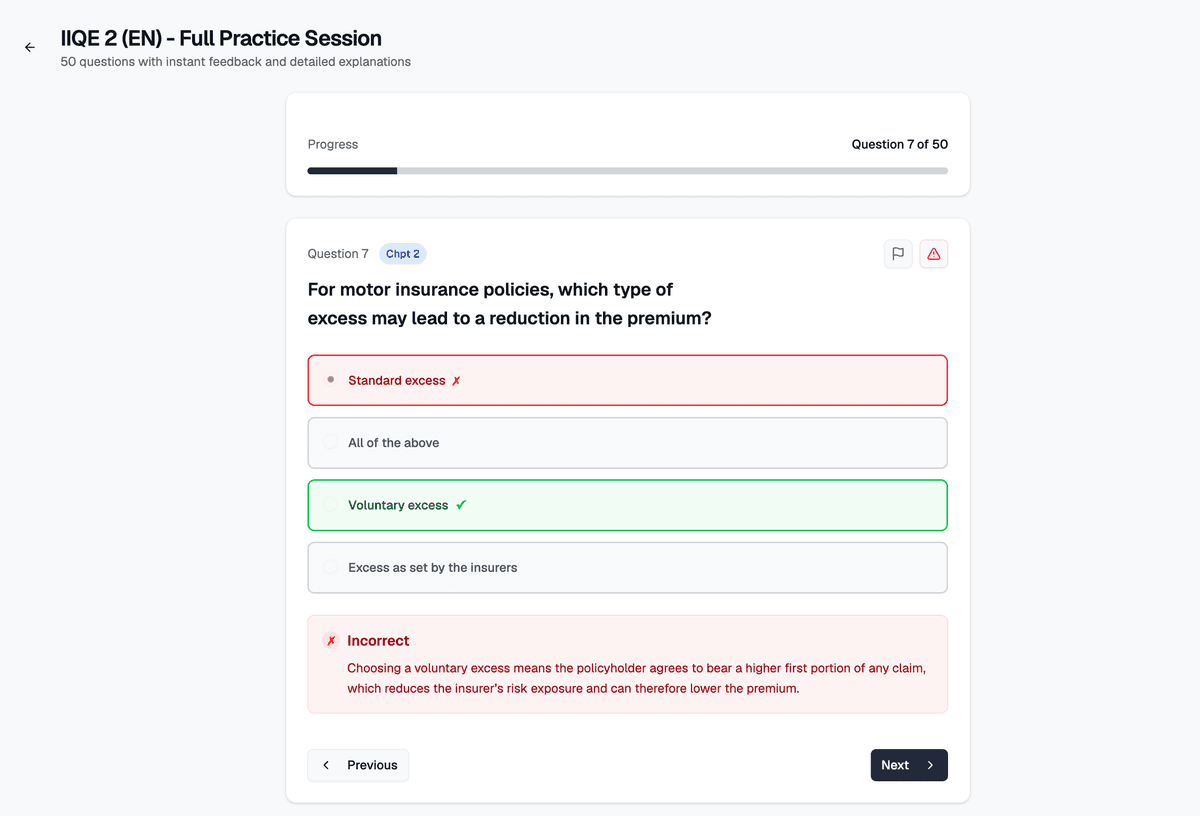The width and height of the screenshot is (1200, 816).
Task: Select the "All of the above" option
Action: point(627,442)
